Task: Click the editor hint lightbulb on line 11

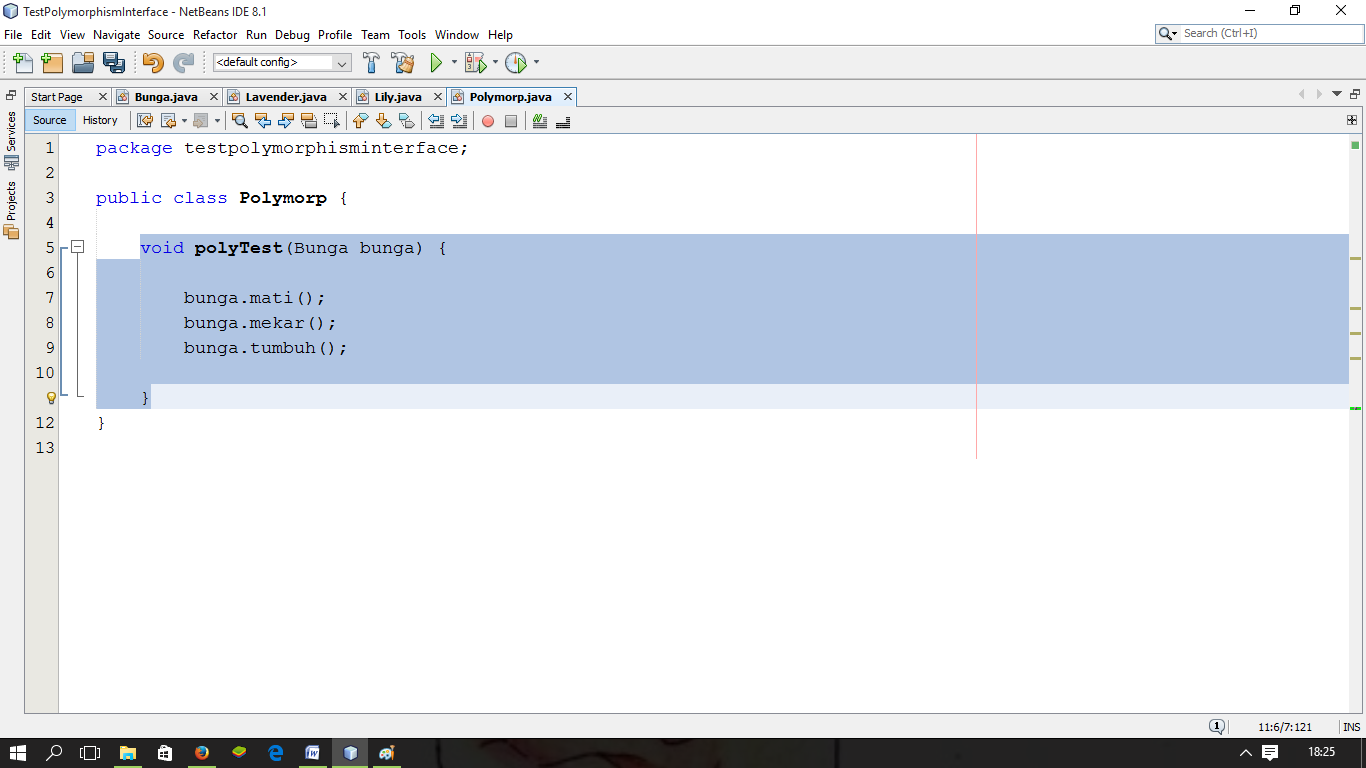Action: click(x=51, y=397)
